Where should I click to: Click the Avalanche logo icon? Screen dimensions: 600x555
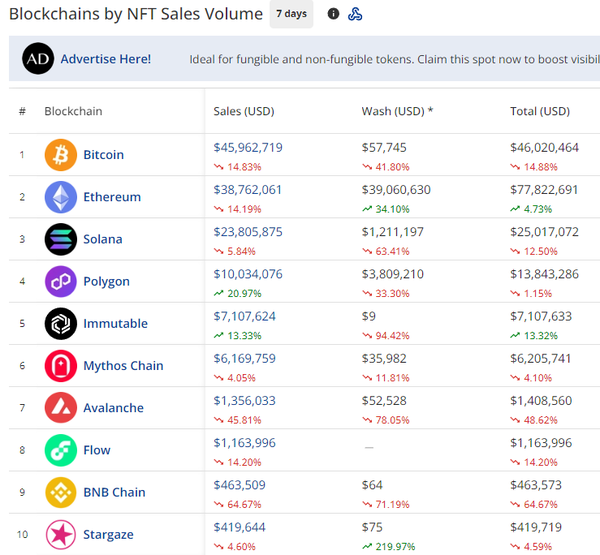pyautogui.click(x=60, y=408)
